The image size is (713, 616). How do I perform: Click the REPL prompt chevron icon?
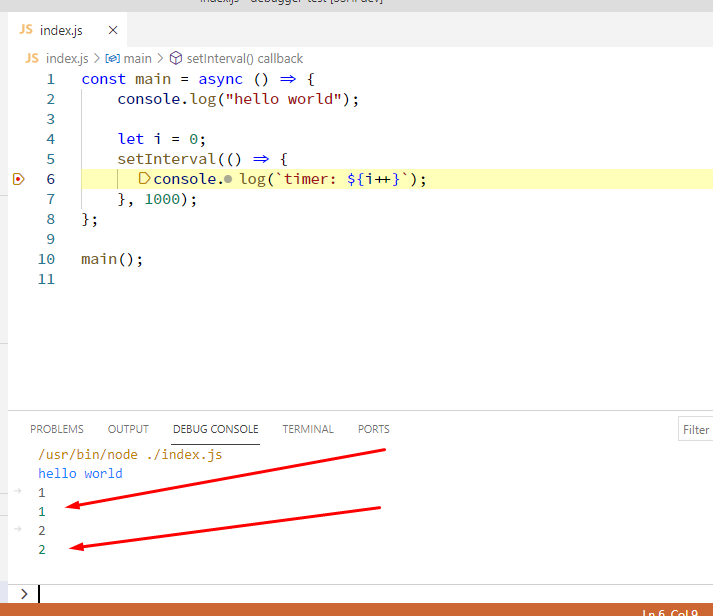[24, 594]
